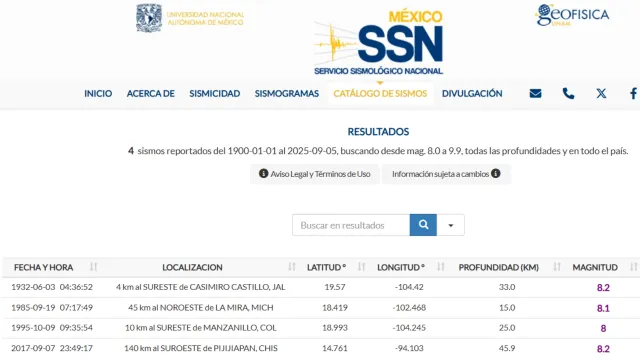Click magnitude 8.2 of 1932 quake
640x360 pixels.
coord(603,288)
